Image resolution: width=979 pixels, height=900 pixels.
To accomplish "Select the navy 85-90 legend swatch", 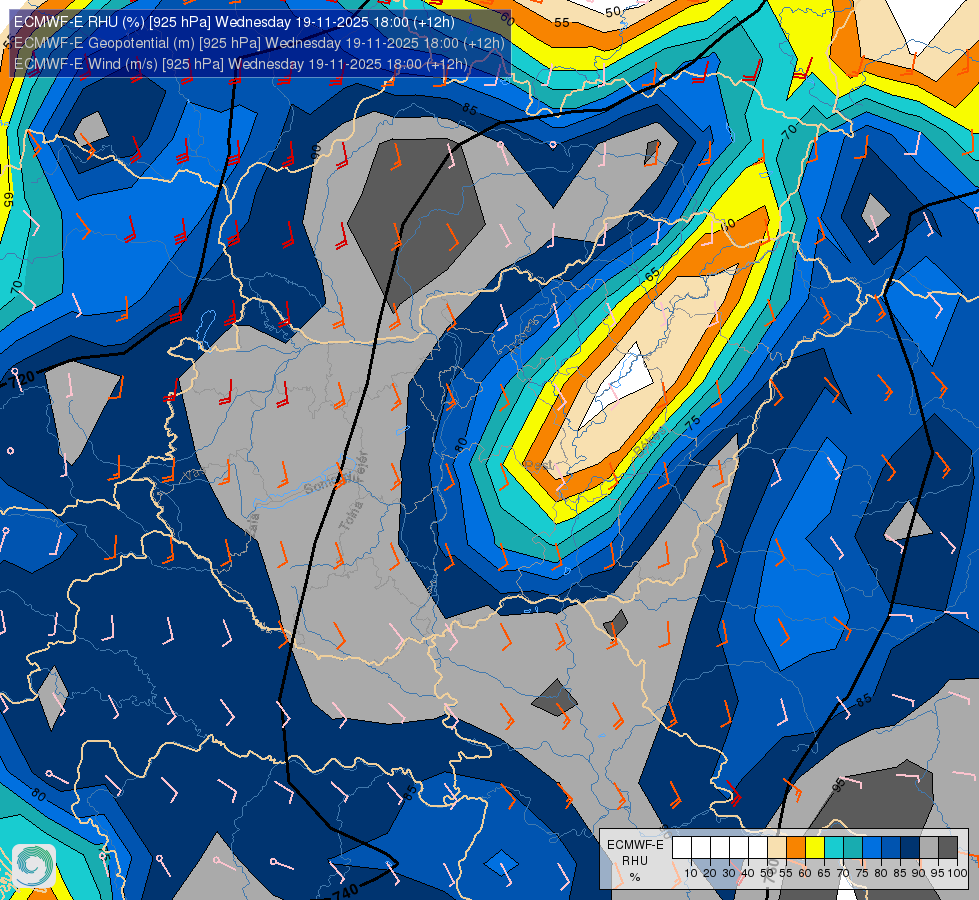I will click(x=910, y=848).
